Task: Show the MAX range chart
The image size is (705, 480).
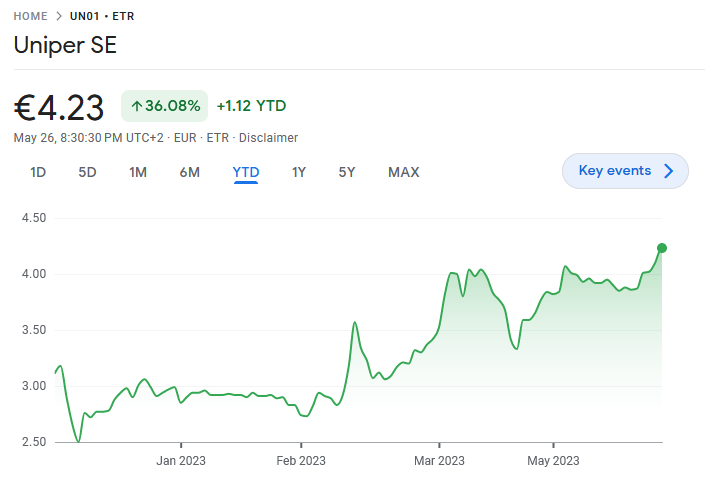Action: pos(404,172)
